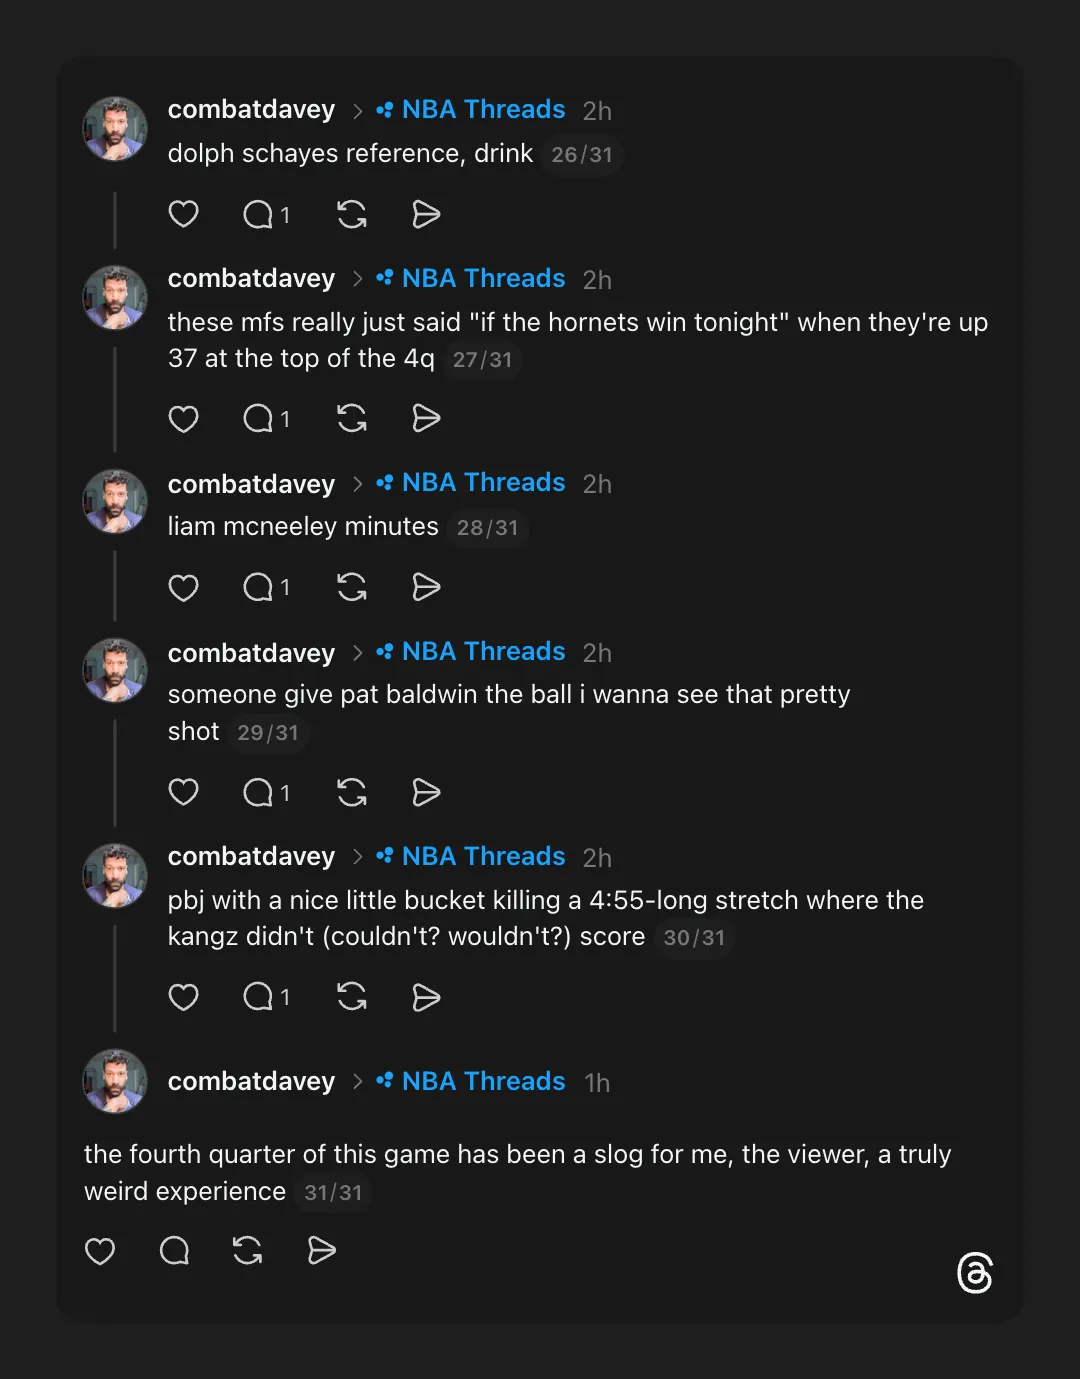Share the liam mcneeley minutes post
This screenshot has height=1379, width=1080.
[x=426, y=587]
